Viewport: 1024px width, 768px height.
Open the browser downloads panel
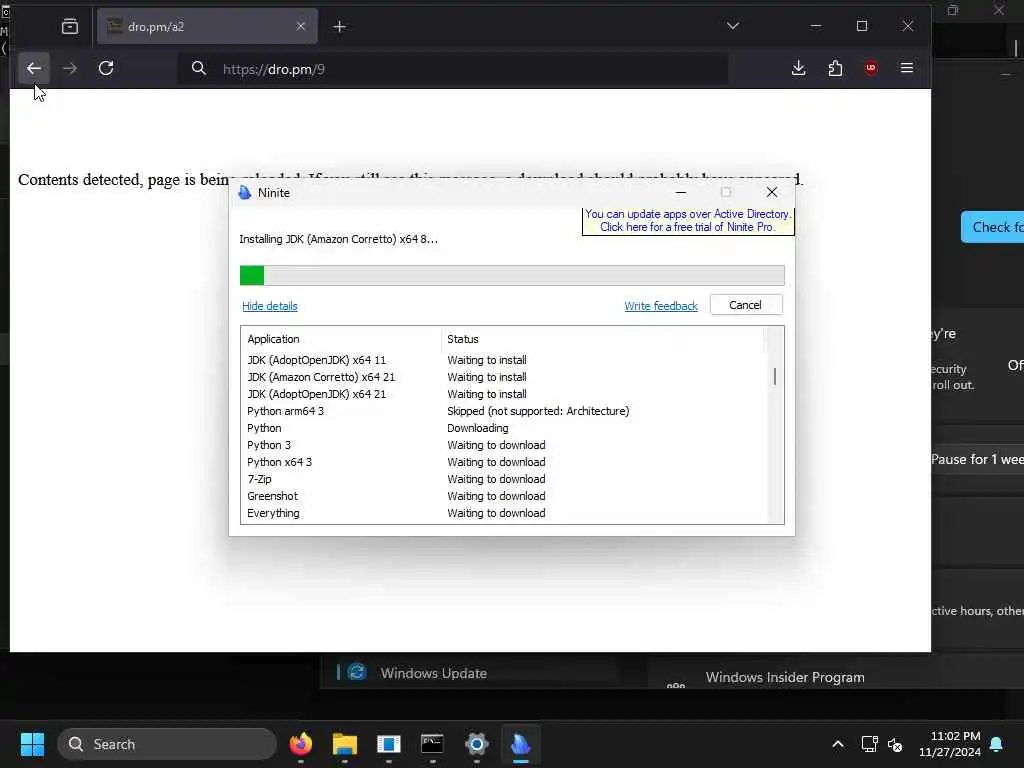click(x=798, y=68)
